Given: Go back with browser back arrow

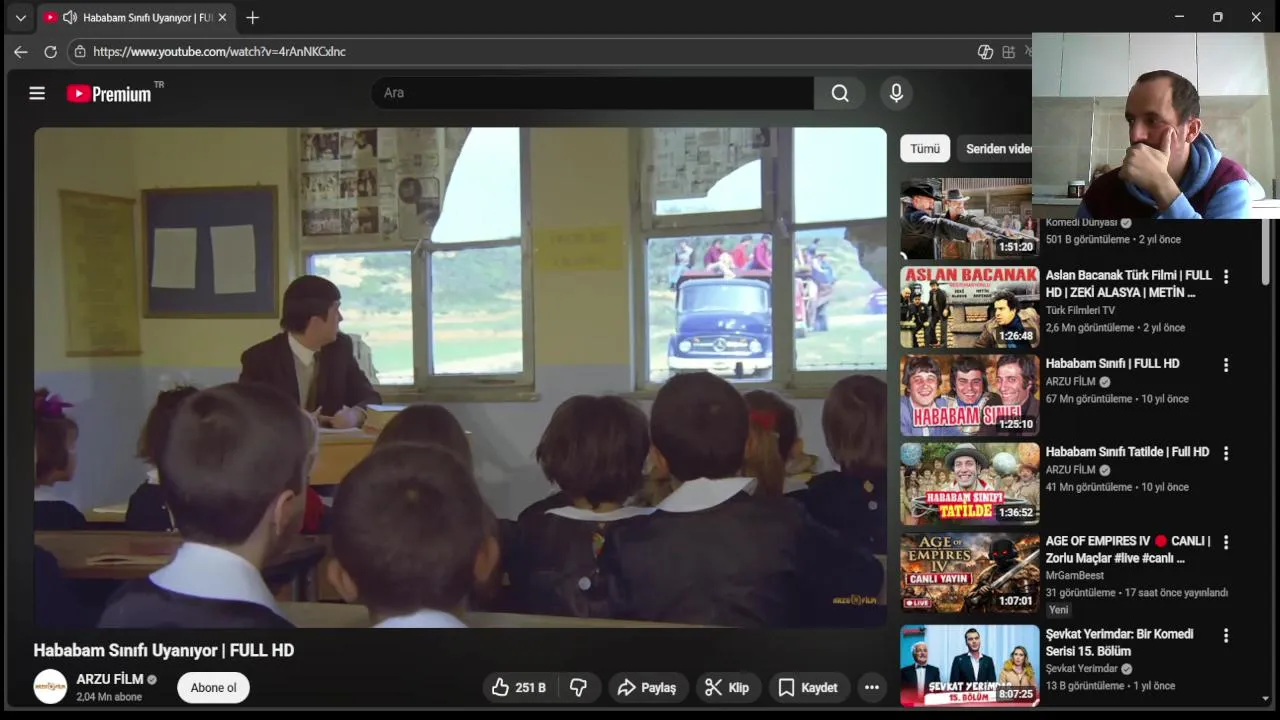Looking at the screenshot, I should (20, 51).
